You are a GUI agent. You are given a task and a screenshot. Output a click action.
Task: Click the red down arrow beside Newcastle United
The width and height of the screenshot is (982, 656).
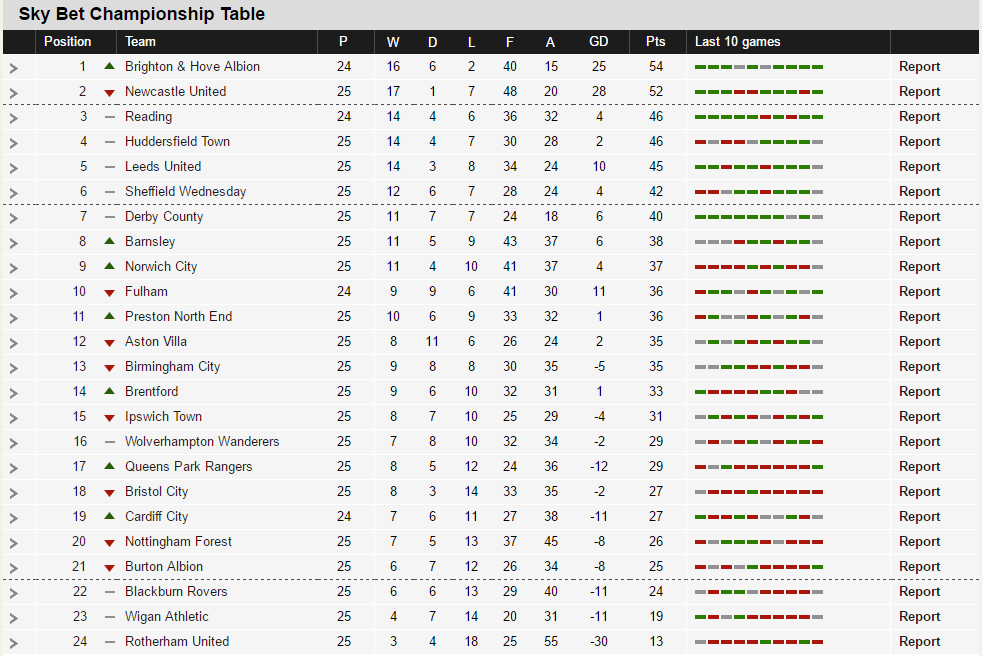click(x=110, y=93)
